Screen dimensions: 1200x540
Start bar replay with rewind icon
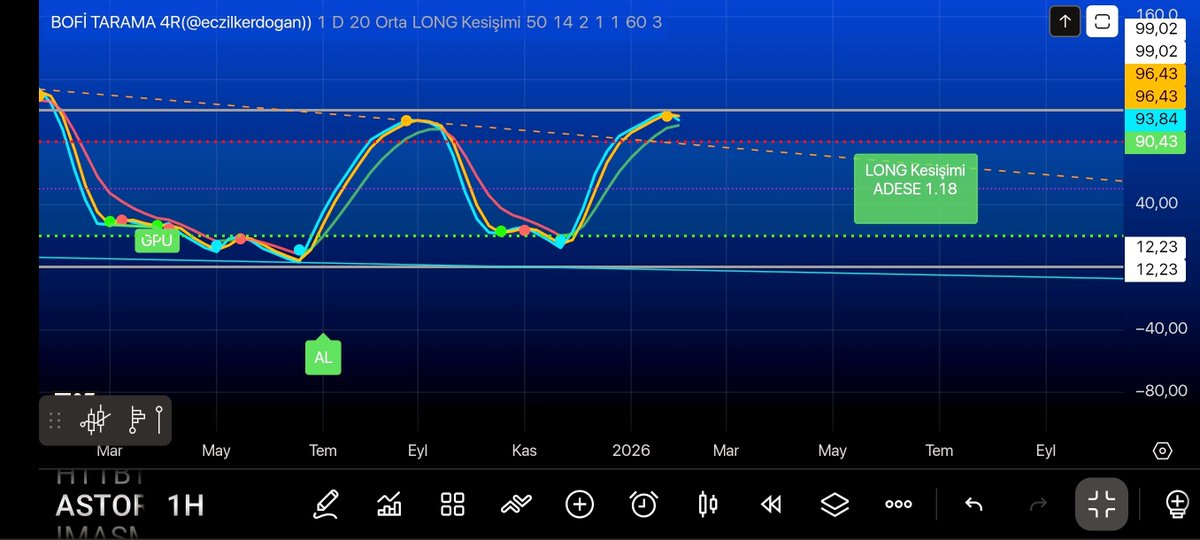[x=771, y=504]
